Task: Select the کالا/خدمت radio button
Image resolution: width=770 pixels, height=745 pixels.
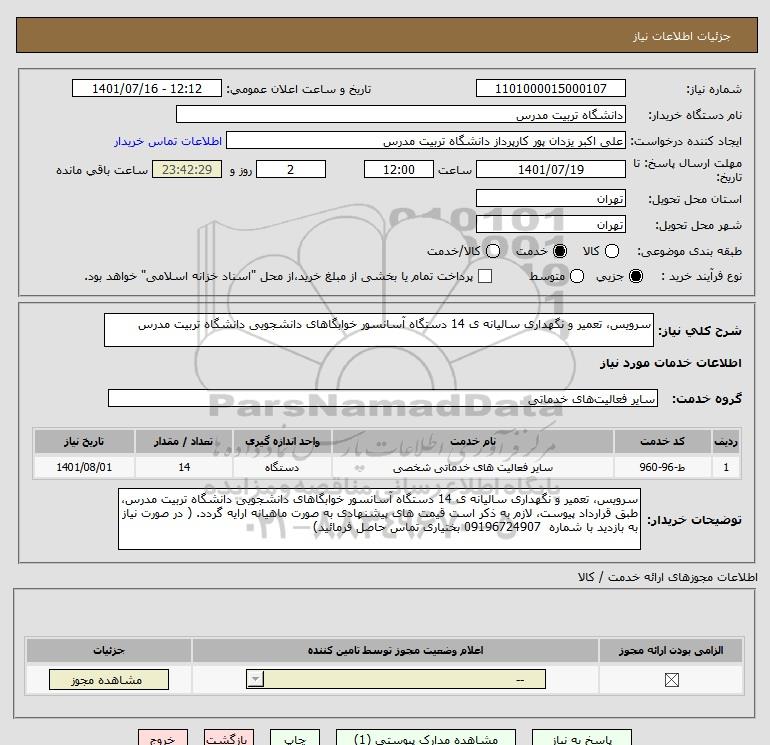Action: 493,251
